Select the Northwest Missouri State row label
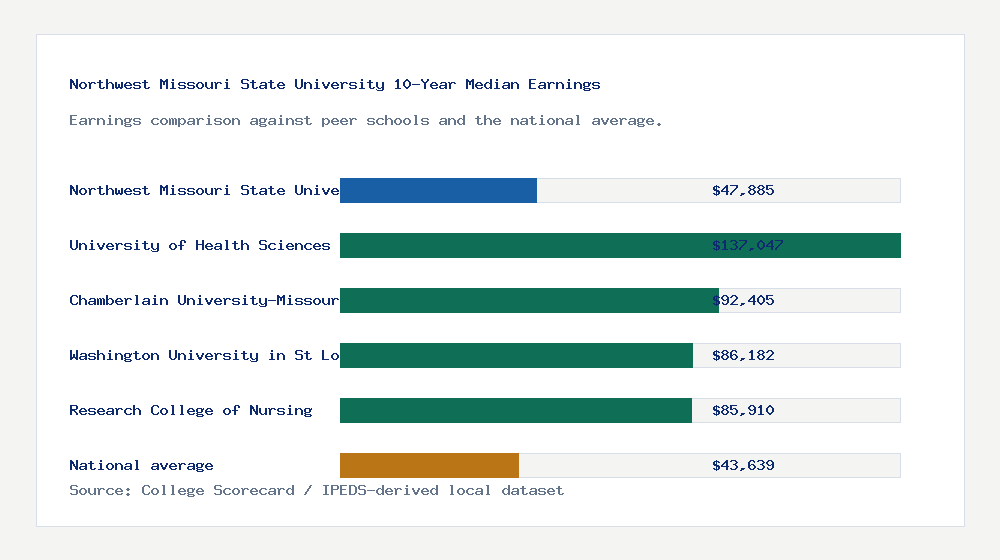 (x=204, y=190)
